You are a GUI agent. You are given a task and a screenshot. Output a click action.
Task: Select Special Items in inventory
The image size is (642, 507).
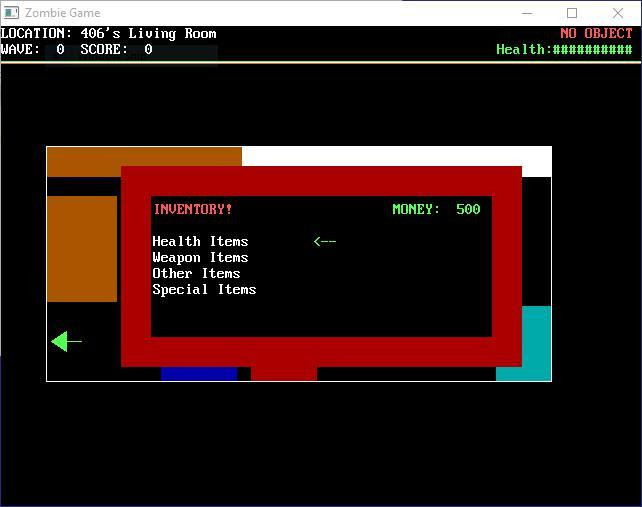(x=204, y=289)
